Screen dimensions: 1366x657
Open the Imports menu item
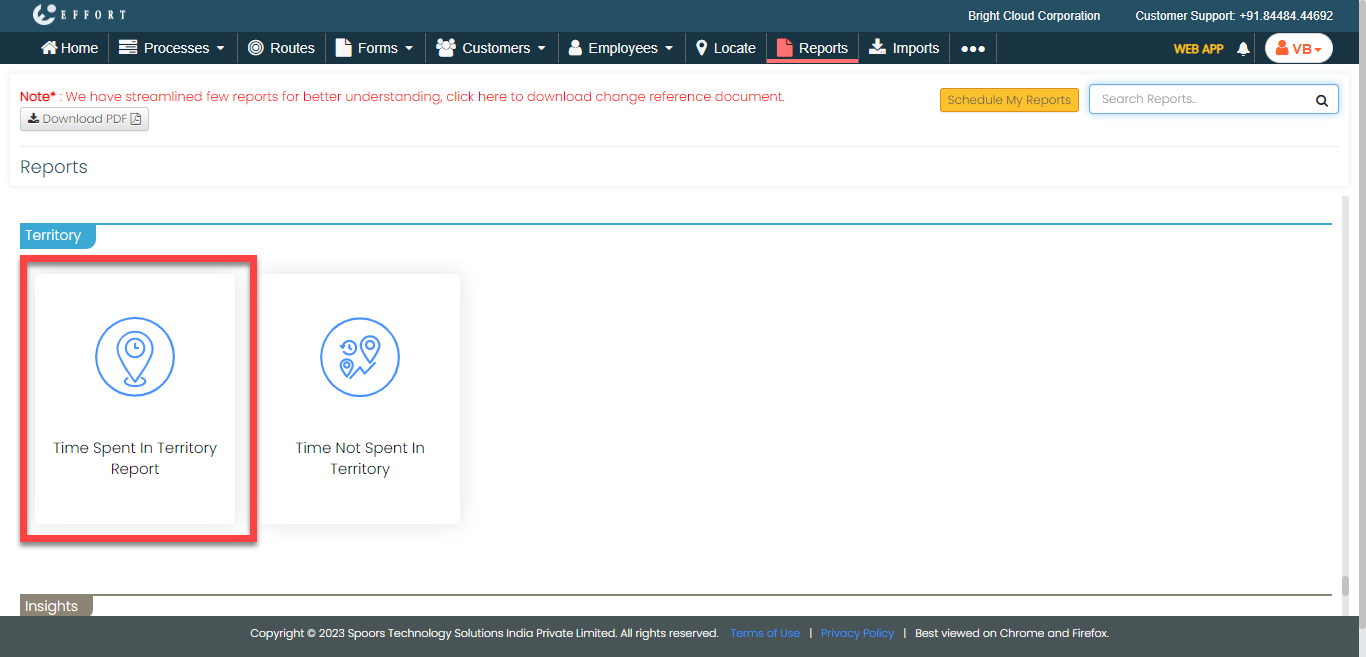(904, 48)
